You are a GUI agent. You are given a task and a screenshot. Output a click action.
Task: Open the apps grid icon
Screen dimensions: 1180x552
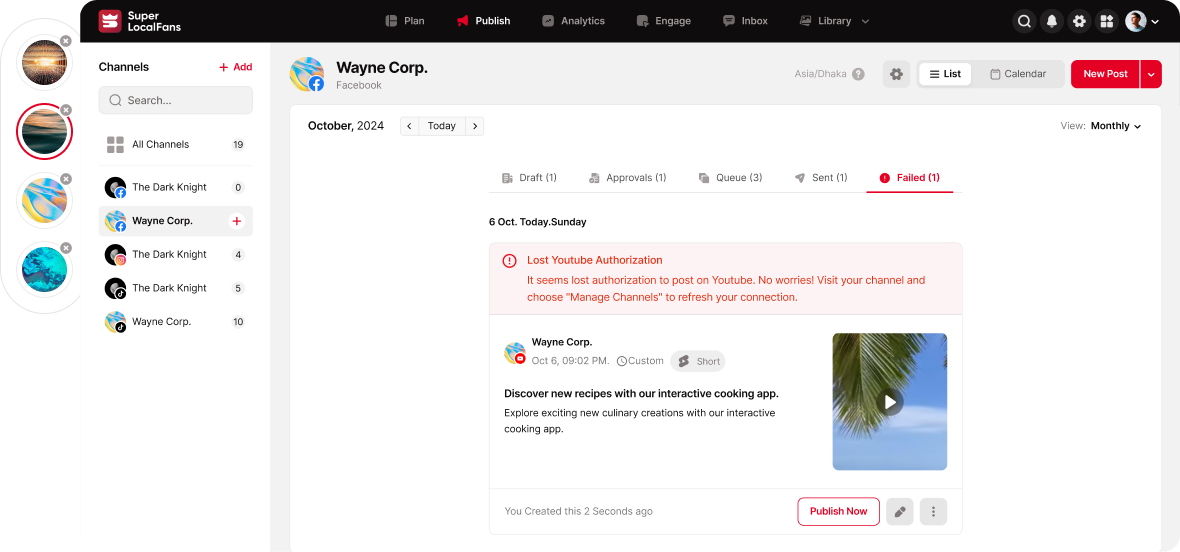point(1106,21)
